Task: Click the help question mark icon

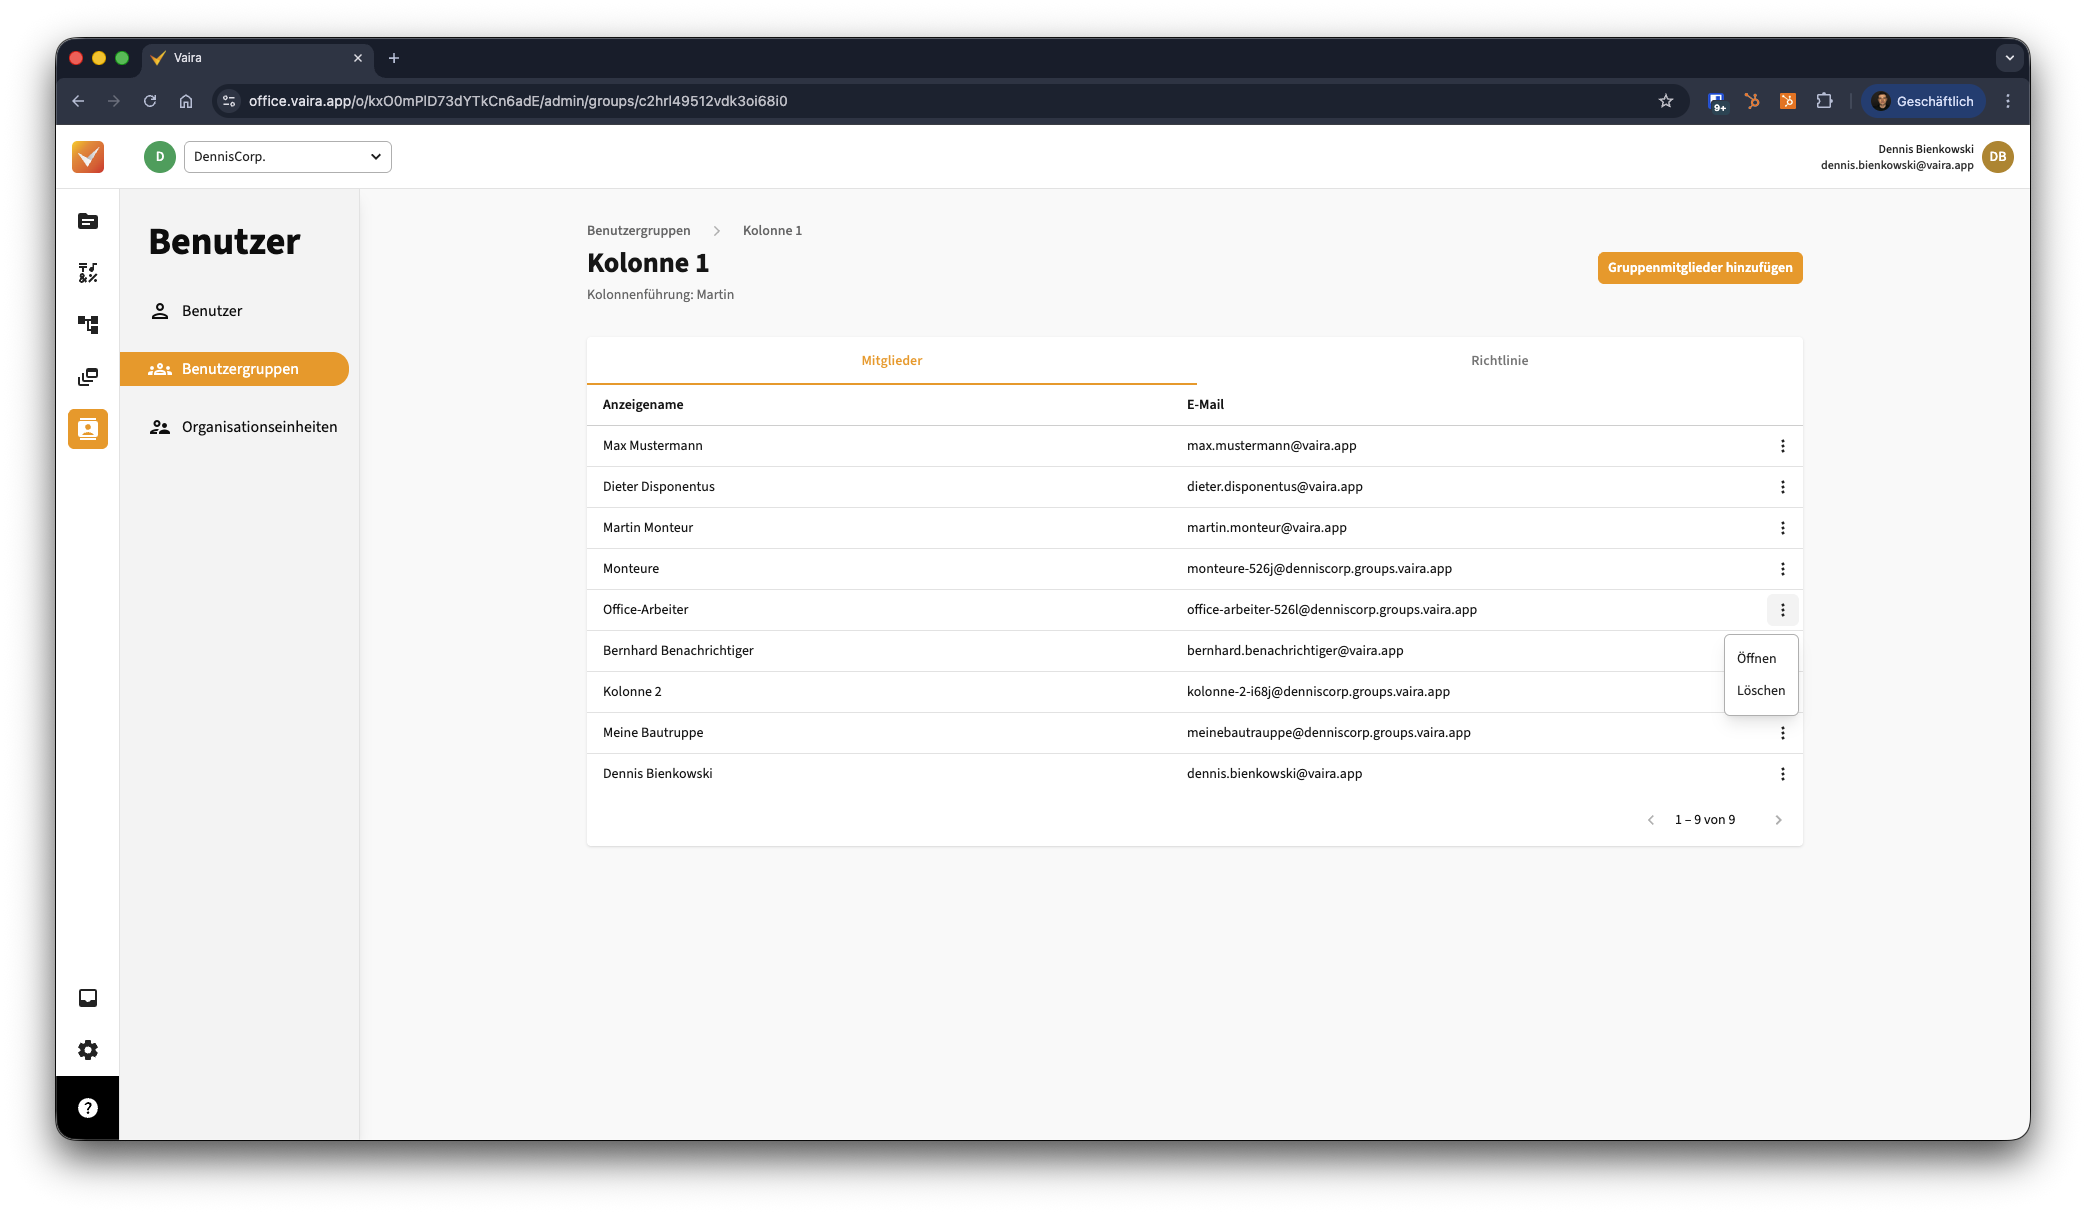Action: [88, 1108]
